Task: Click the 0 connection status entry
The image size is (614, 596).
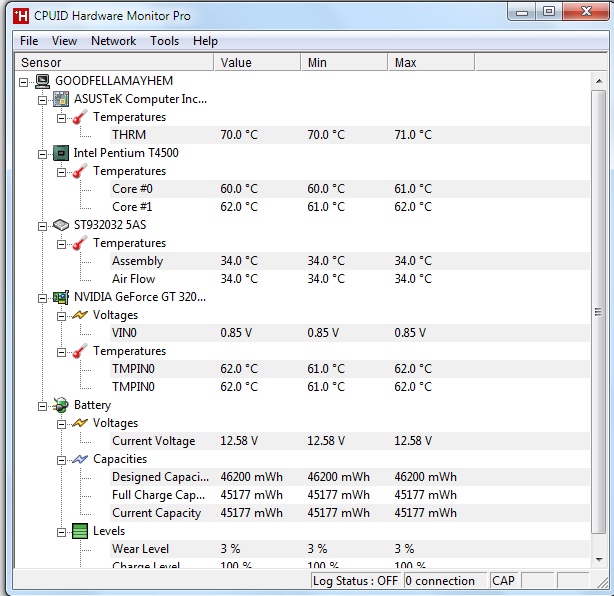Action: pyautogui.click(x=445, y=581)
